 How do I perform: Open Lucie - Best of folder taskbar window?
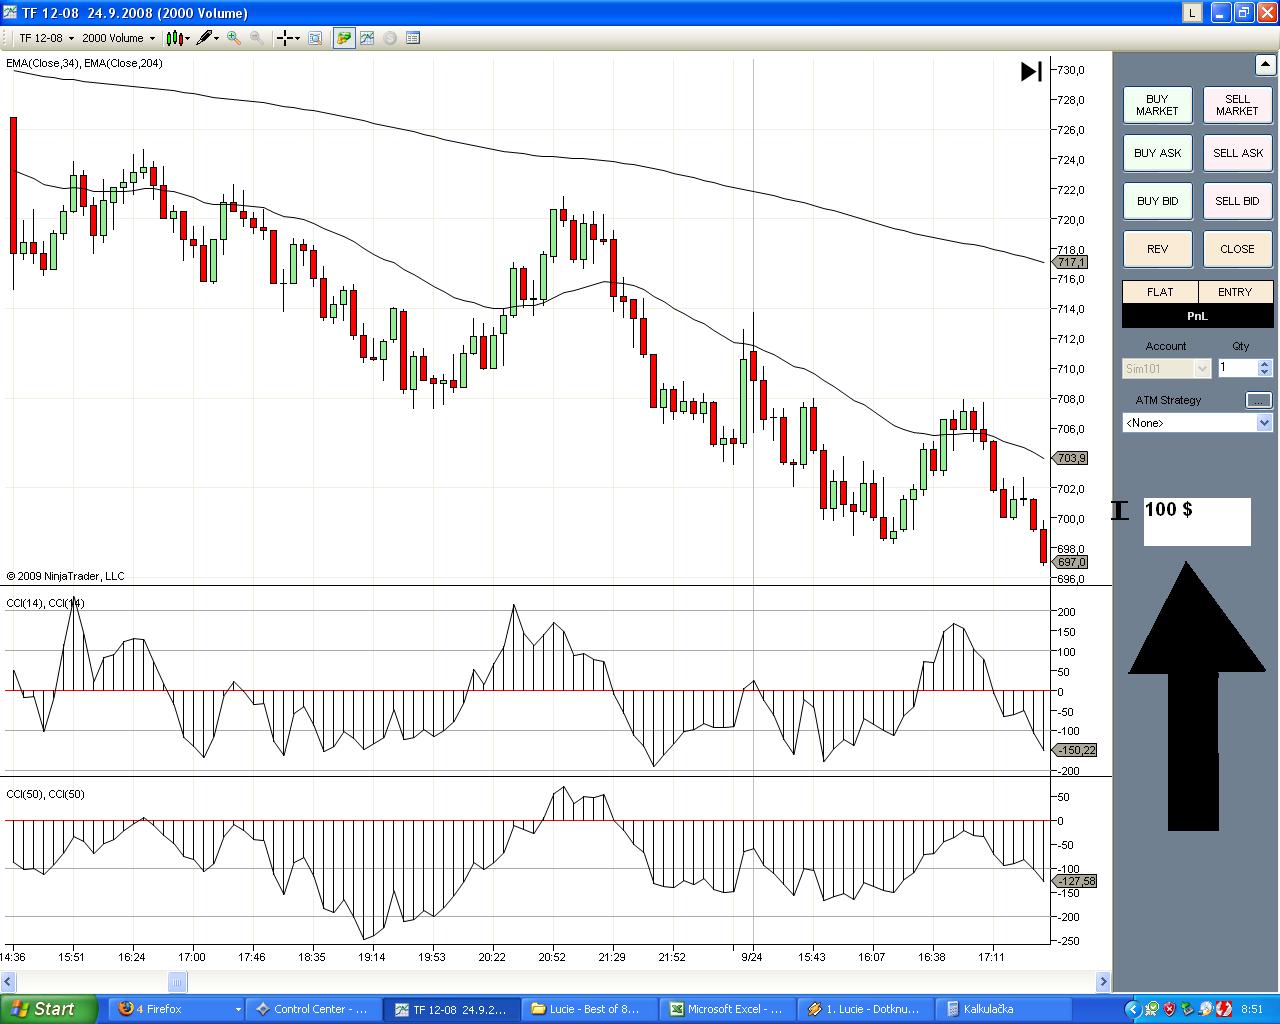(590, 1009)
